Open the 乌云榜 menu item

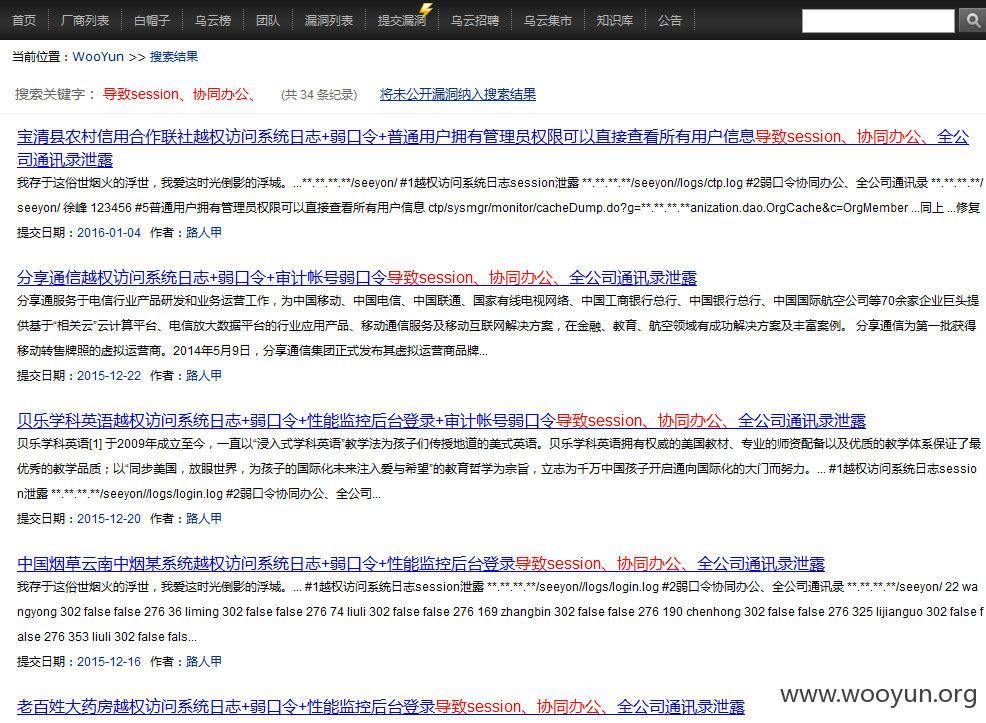213,21
